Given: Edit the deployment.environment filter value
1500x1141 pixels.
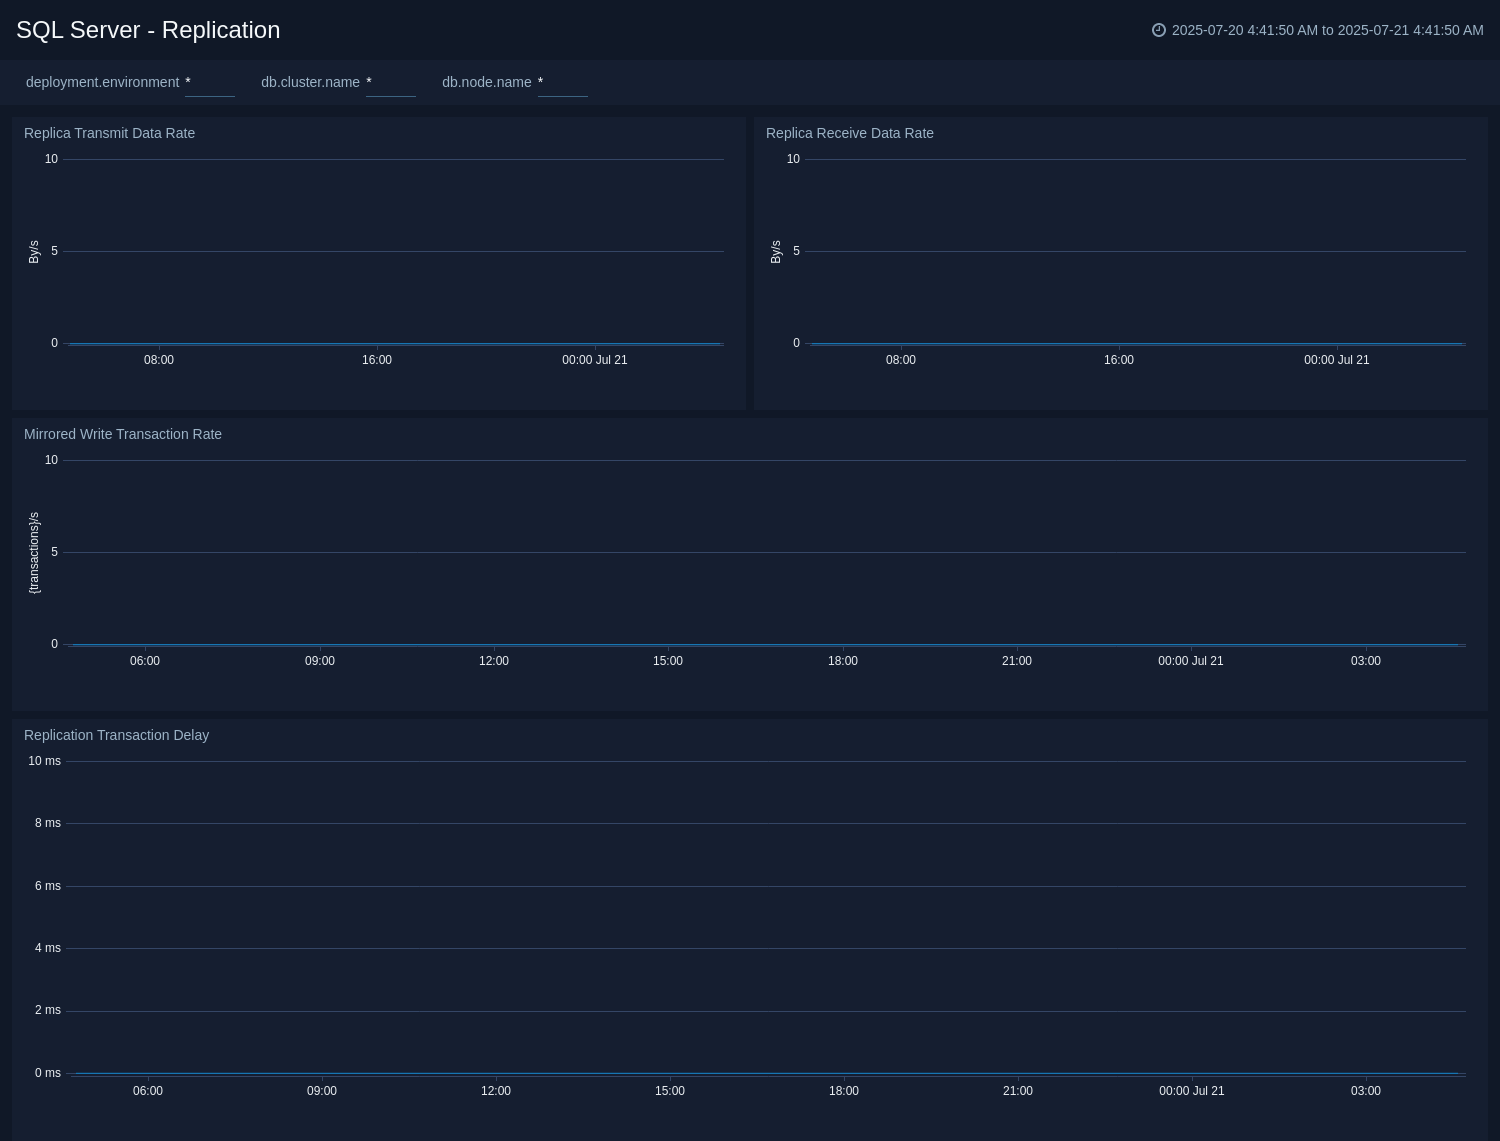Looking at the screenshot, I should click(210, 82).
